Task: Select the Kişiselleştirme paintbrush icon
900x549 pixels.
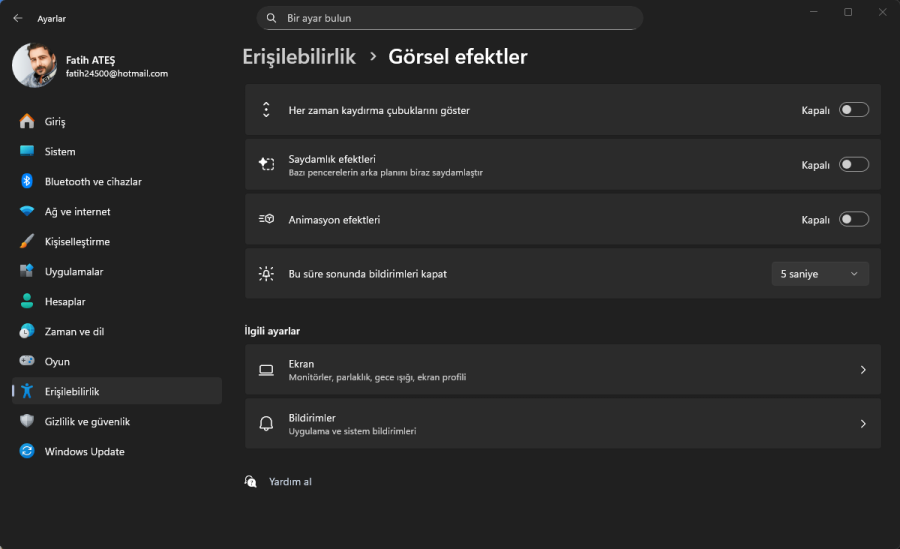Action: [x=27, y=241]
